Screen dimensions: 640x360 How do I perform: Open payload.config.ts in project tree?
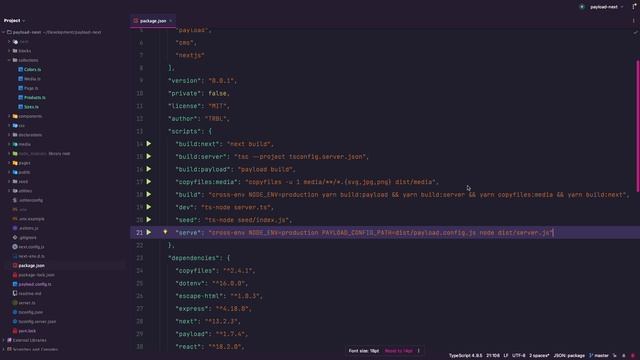35,284
